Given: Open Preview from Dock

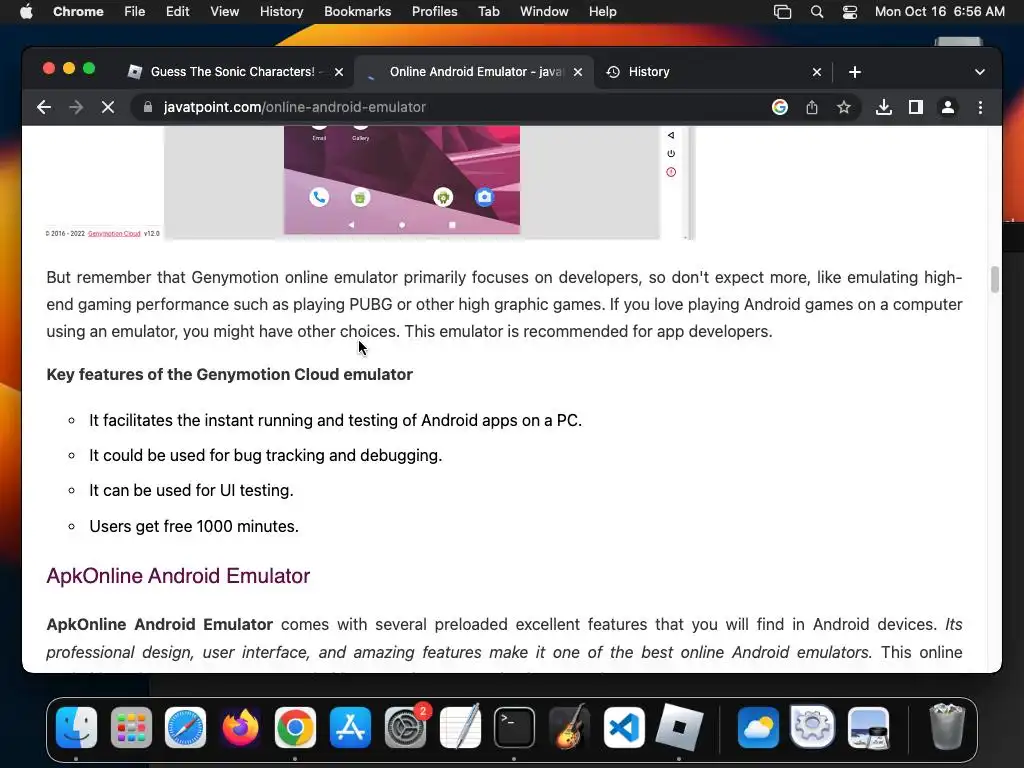Looking at the screenshot, I should [x=868, y=728].
